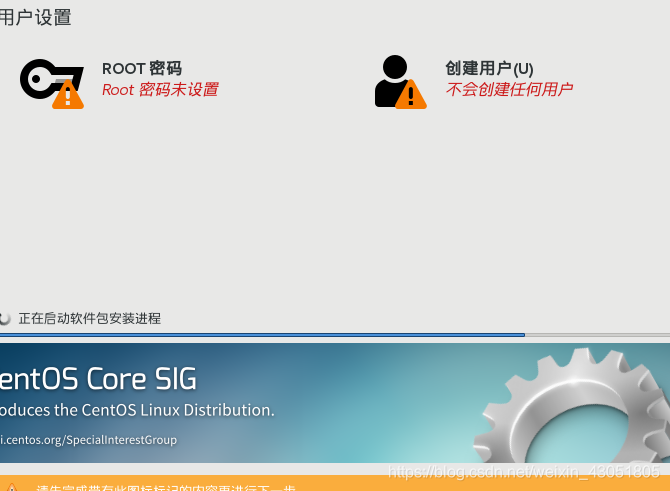Image resolution: width=670 pixels, height=491 pixels.
Task: Select the red 'Root 密码未设置' status text
Action: pyautogui.click(x=160, y=90)
